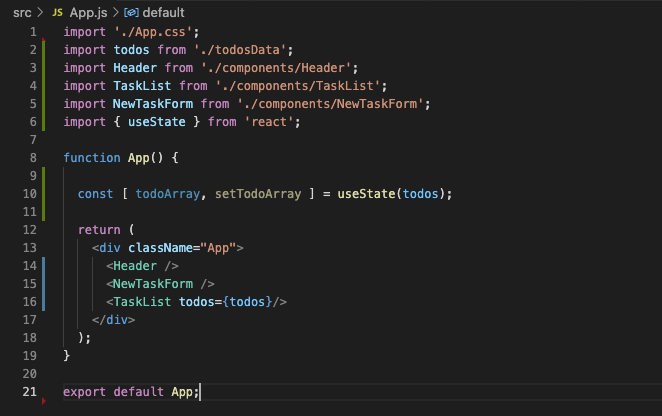Image resolution: width=662 pixels, height=416 pixels.
Task: Click the Header identifier on line 3
Action: point(135,68)
